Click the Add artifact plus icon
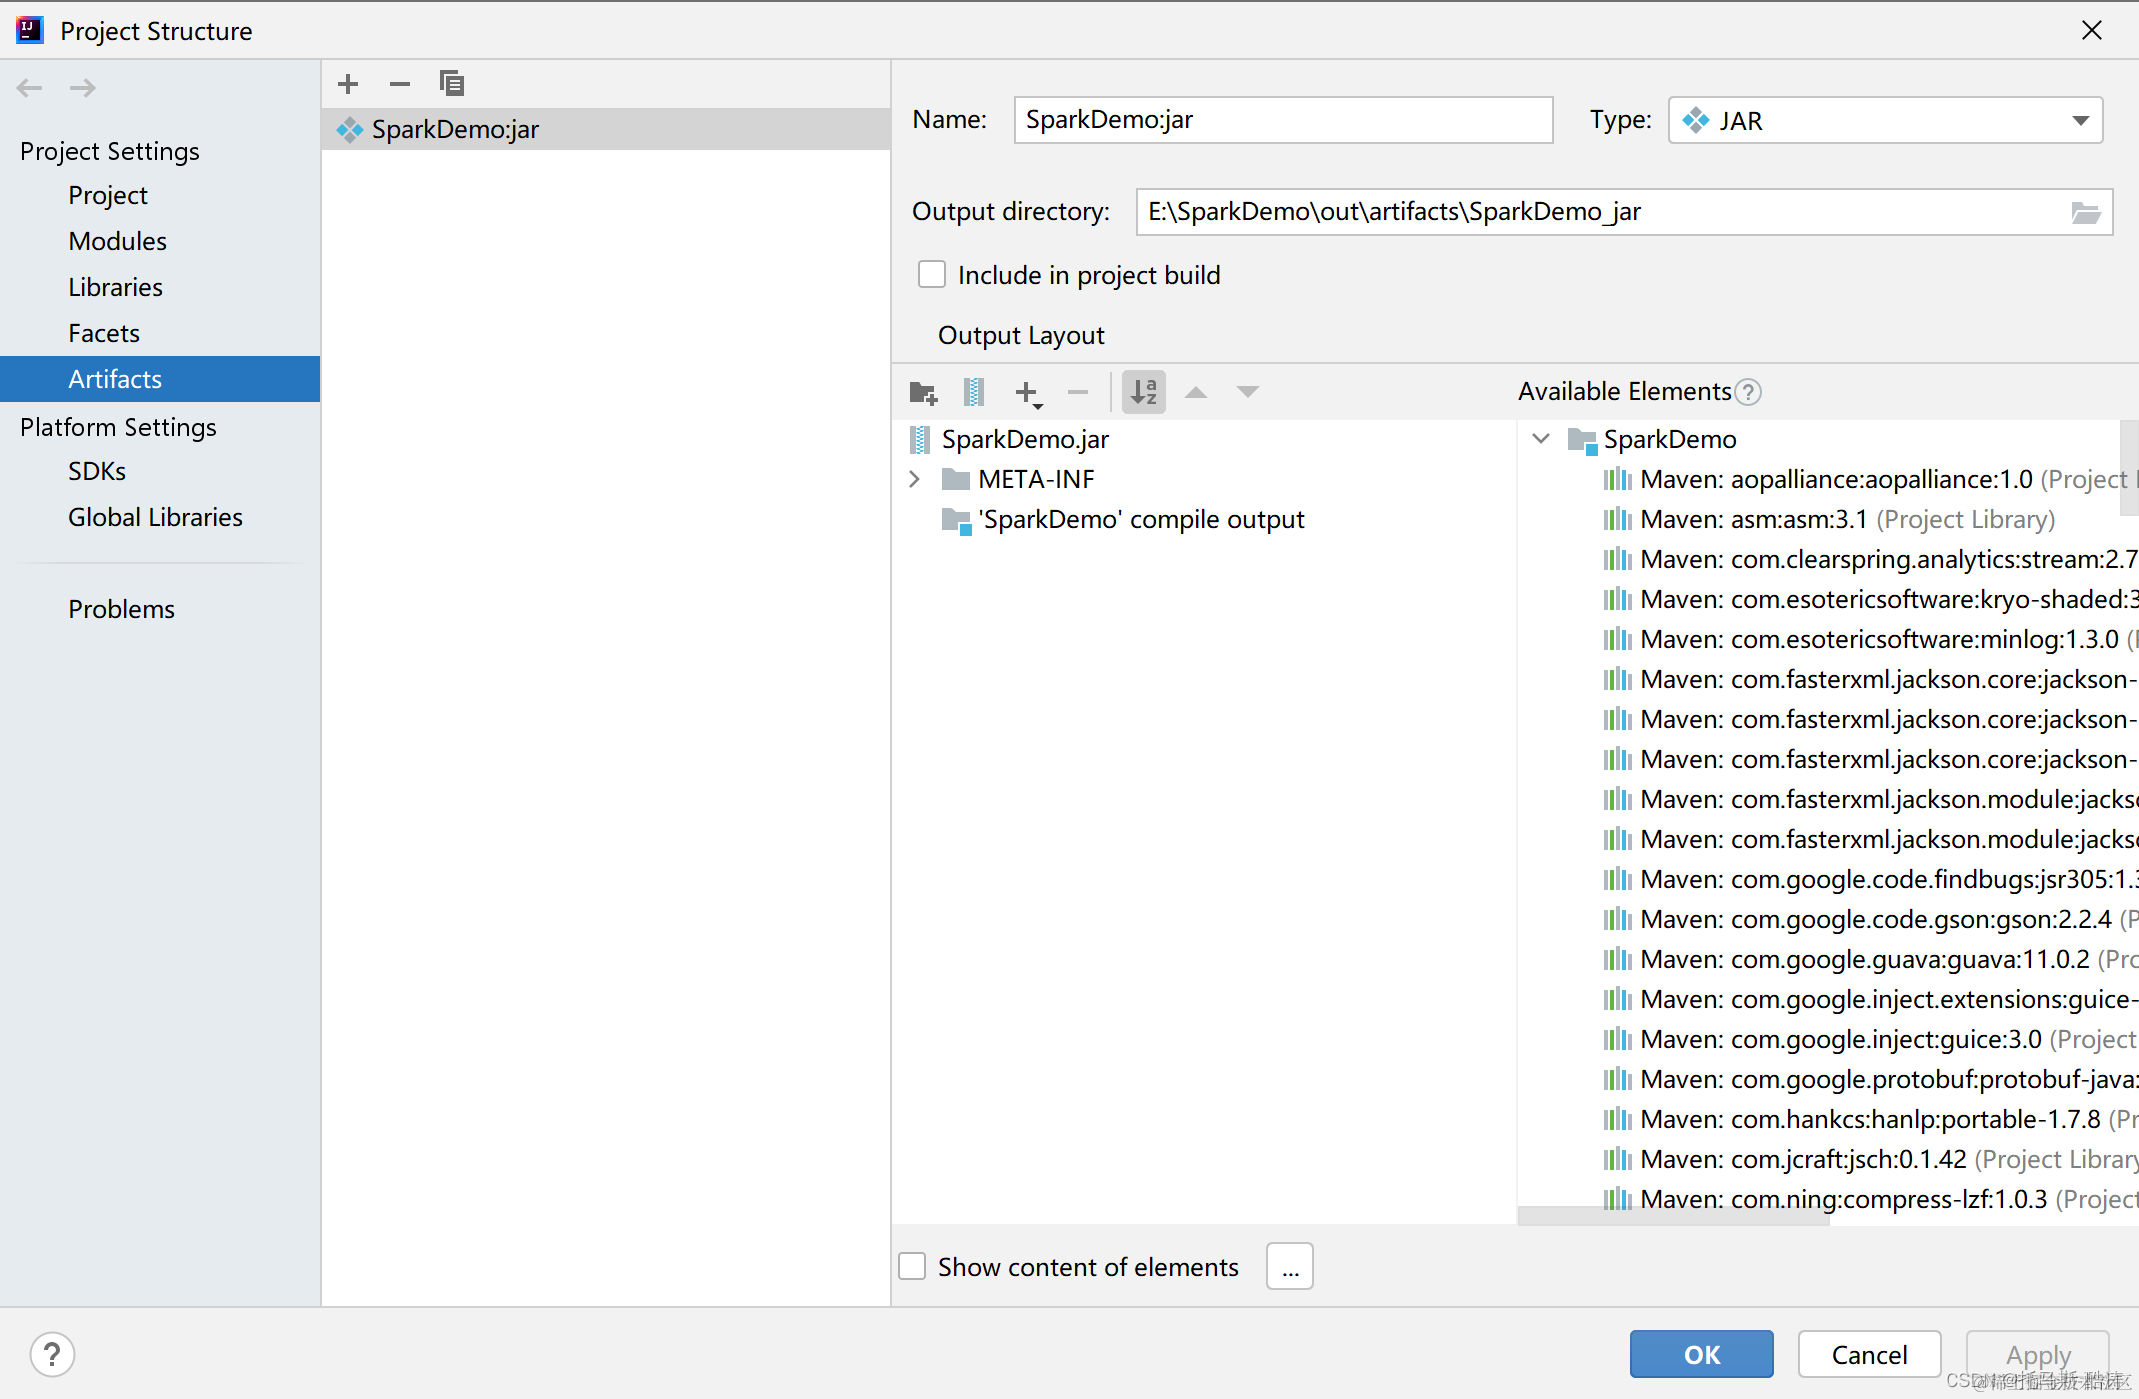This screenshot has width=2139, height=1399. (x=348, y=84)
